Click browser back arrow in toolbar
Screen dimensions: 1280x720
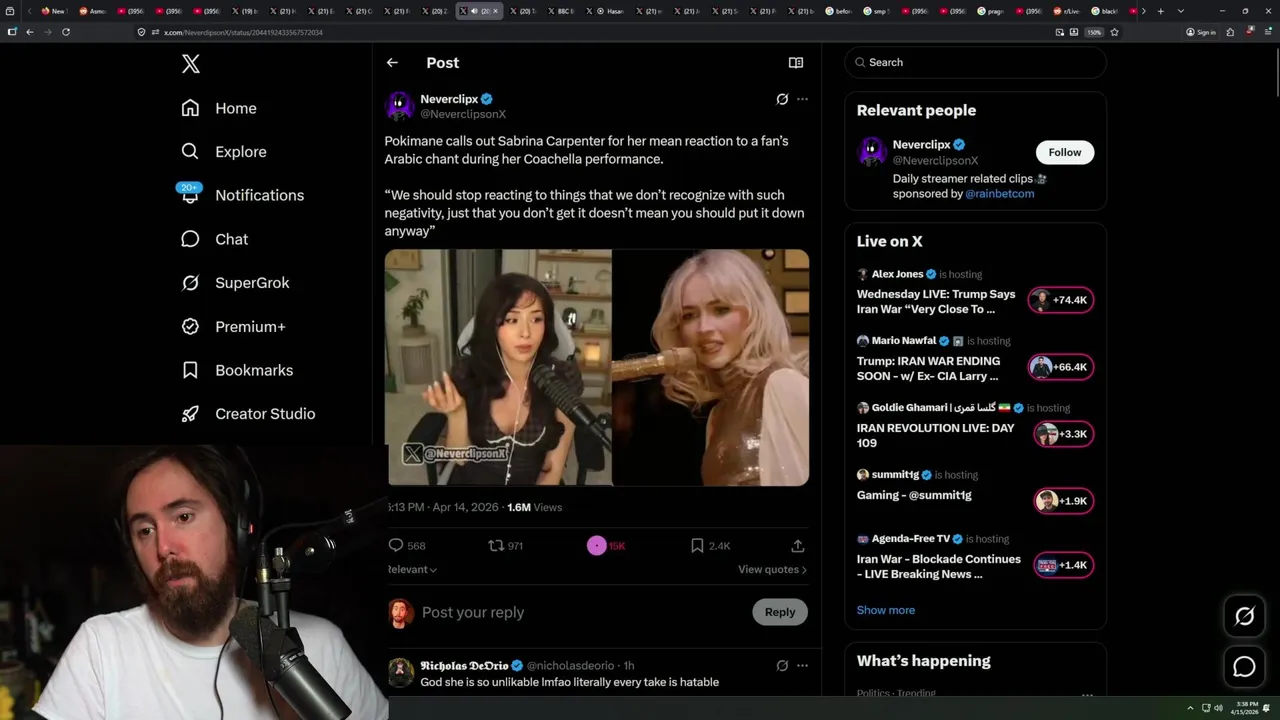click(30, 32)
